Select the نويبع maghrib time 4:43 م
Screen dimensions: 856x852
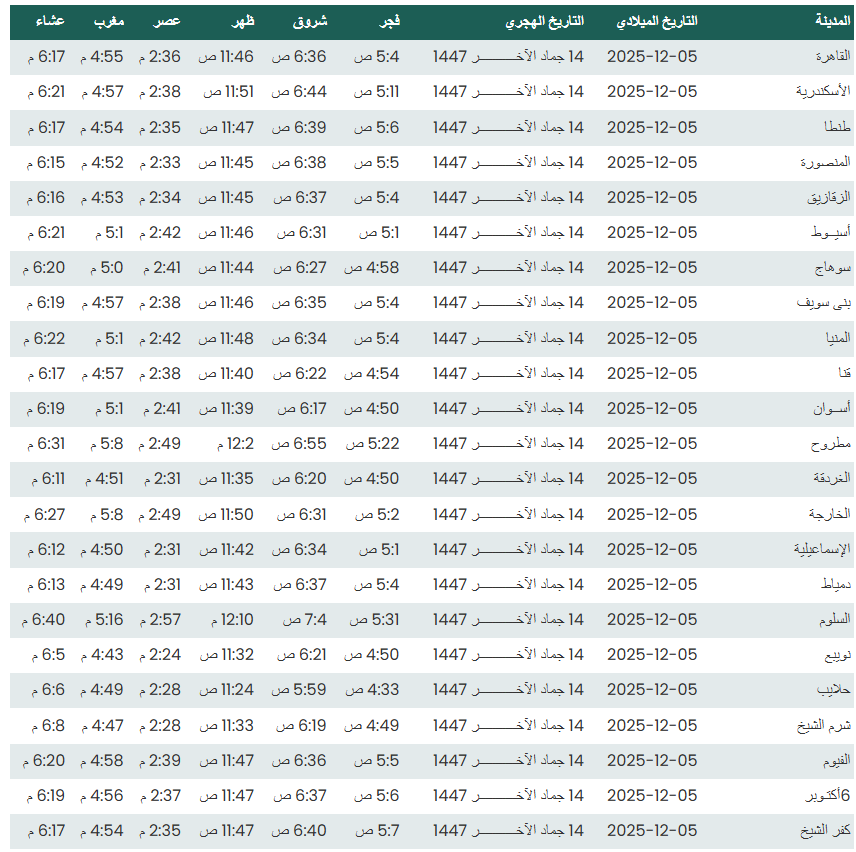pos(106,655)
